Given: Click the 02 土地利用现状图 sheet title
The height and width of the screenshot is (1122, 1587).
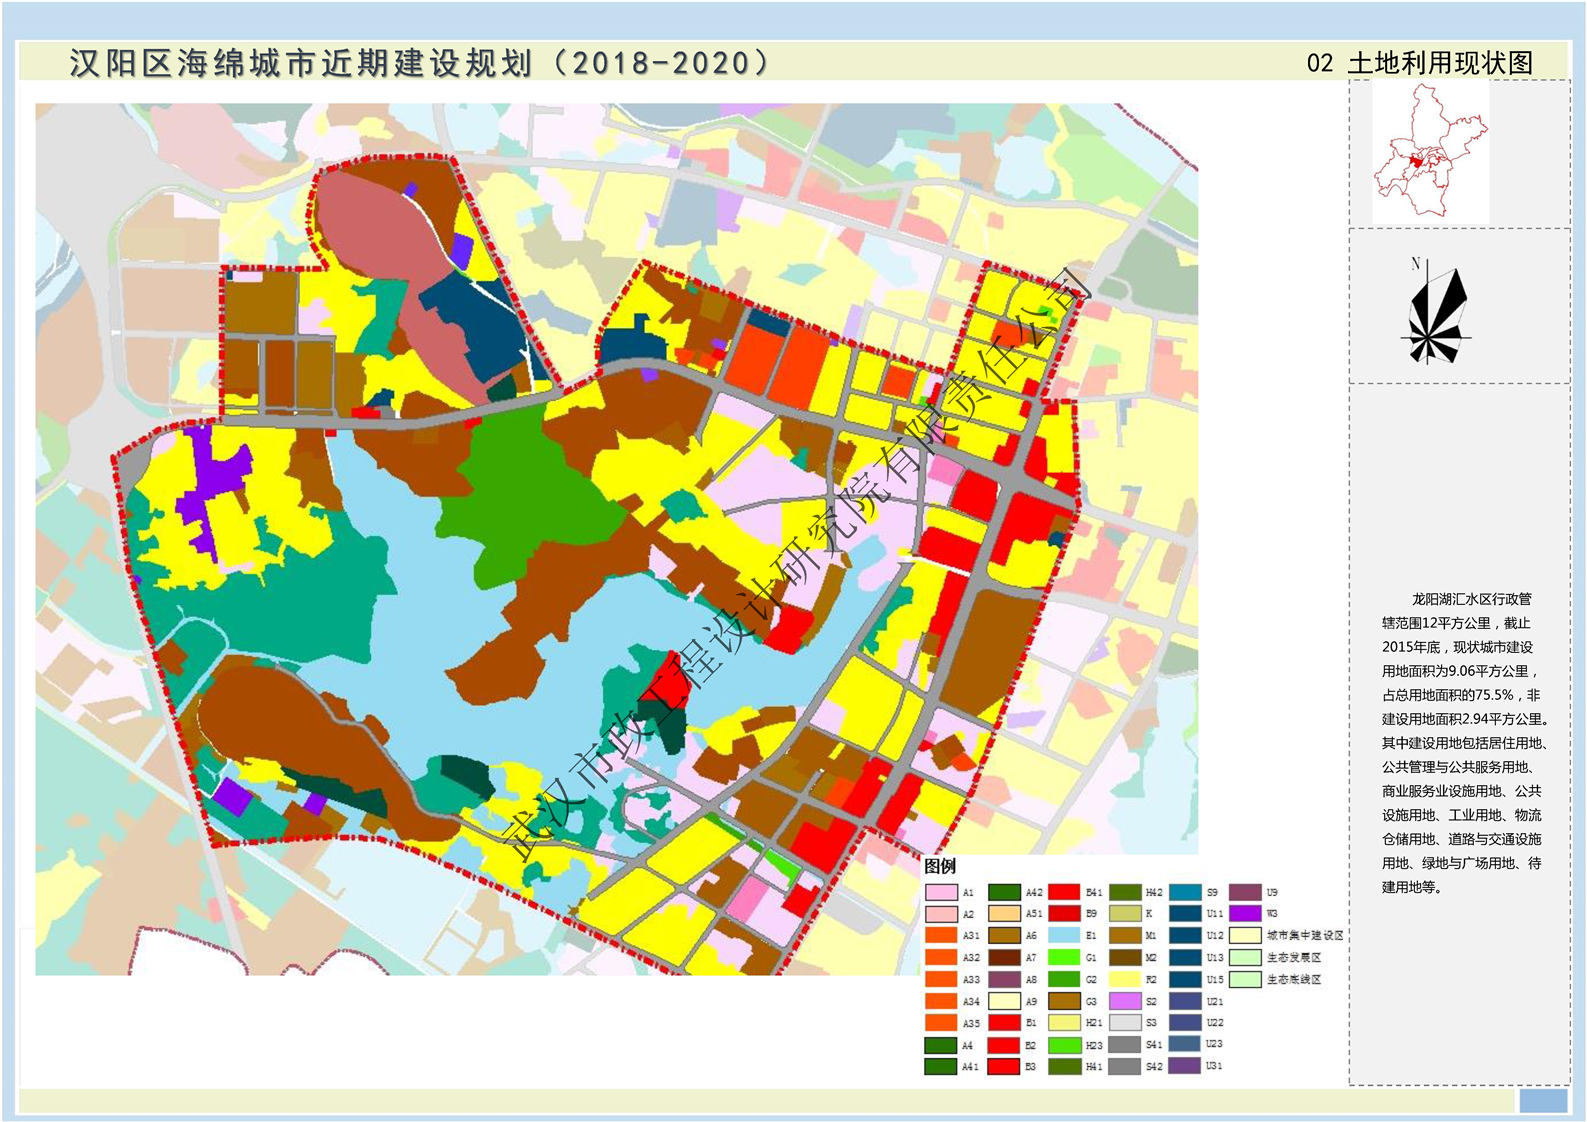Looking at the screenshot, I should 1420,63.
